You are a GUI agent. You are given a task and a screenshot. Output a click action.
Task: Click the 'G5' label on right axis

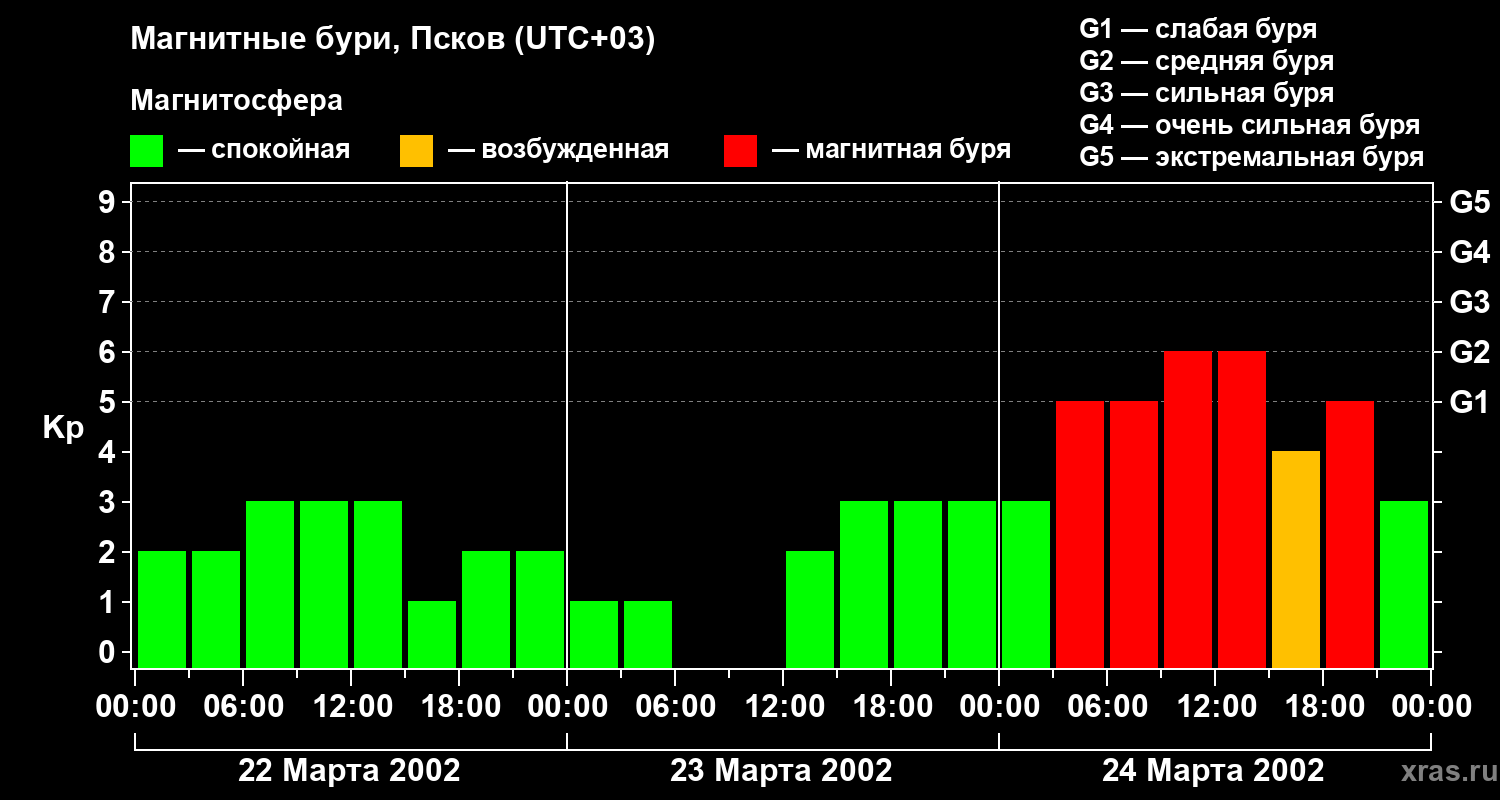(1469, 202)
